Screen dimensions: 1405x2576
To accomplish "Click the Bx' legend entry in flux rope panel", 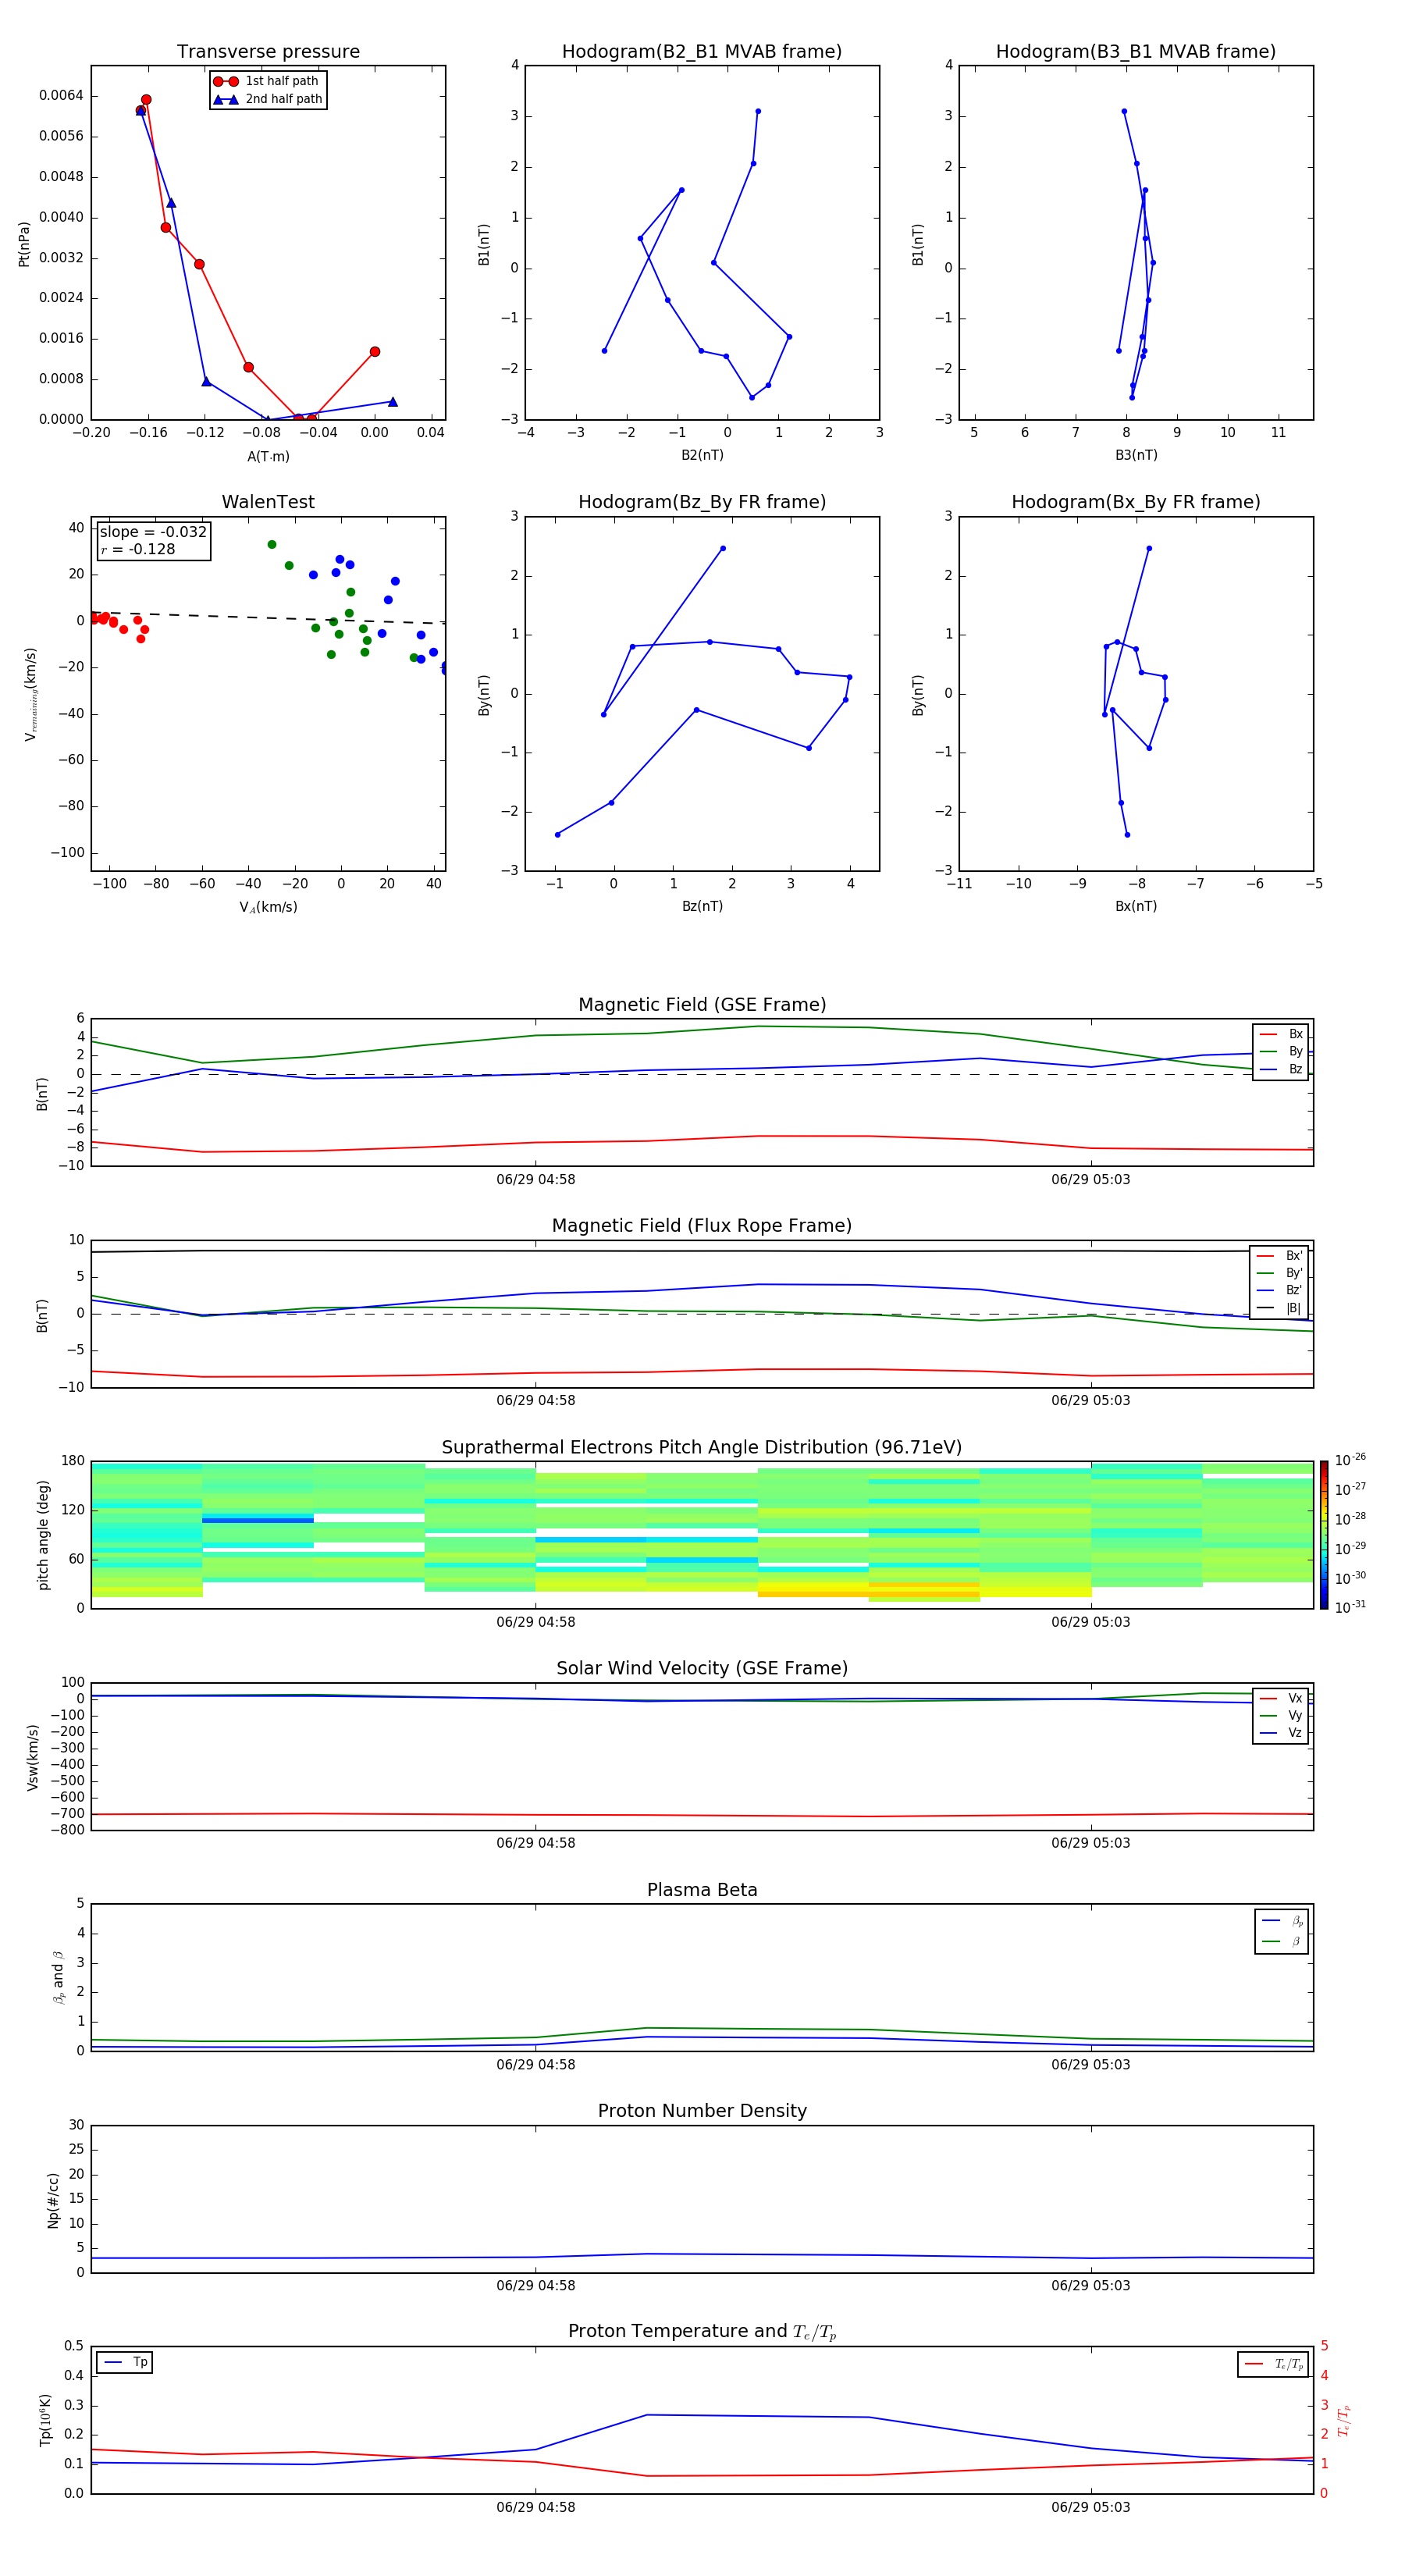I will (x=1280, y=1256).
